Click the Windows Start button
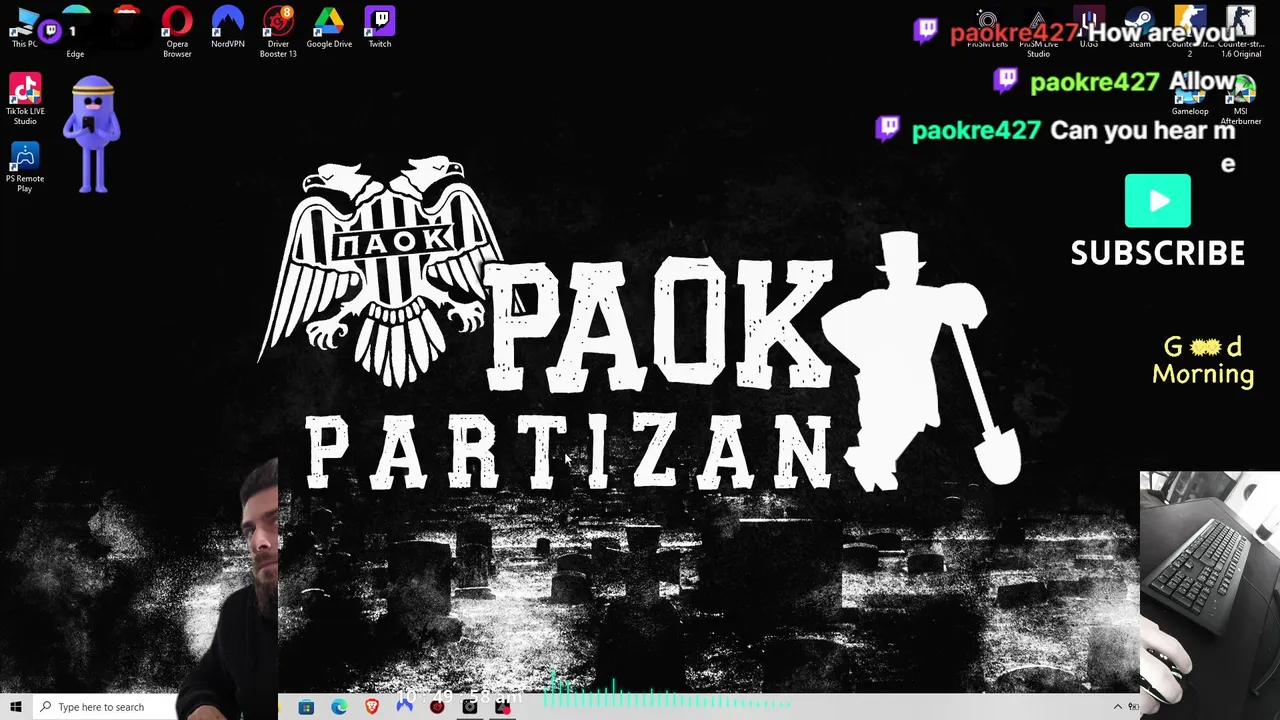This screenshot has height=720, width=1280. (x=16, y=707)
